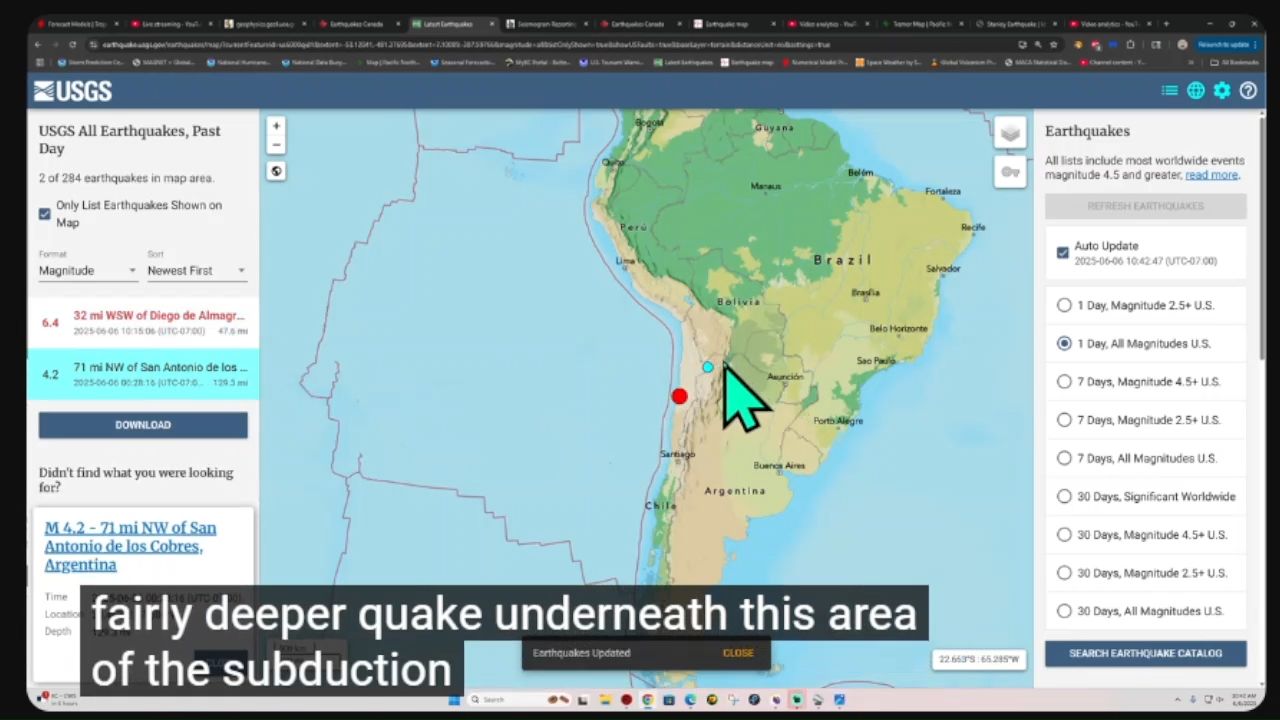Select 7 Days, Magnitude 4.5+ U.S.
This screenshot has width=1280, height=720.
1064,381
